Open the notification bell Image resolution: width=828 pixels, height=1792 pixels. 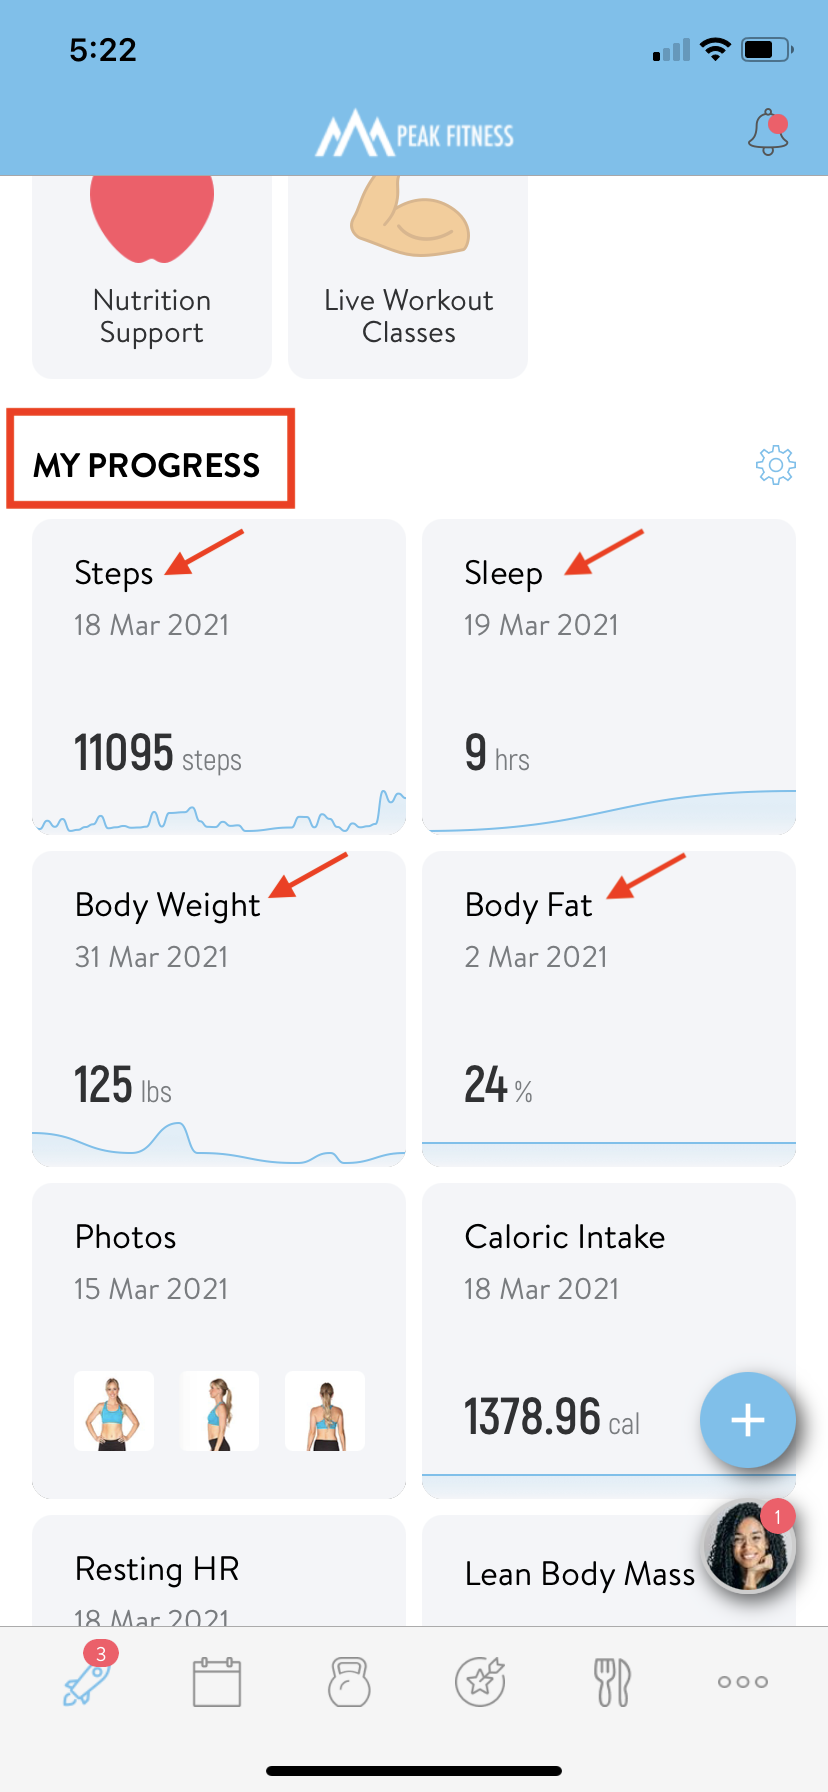768,132
